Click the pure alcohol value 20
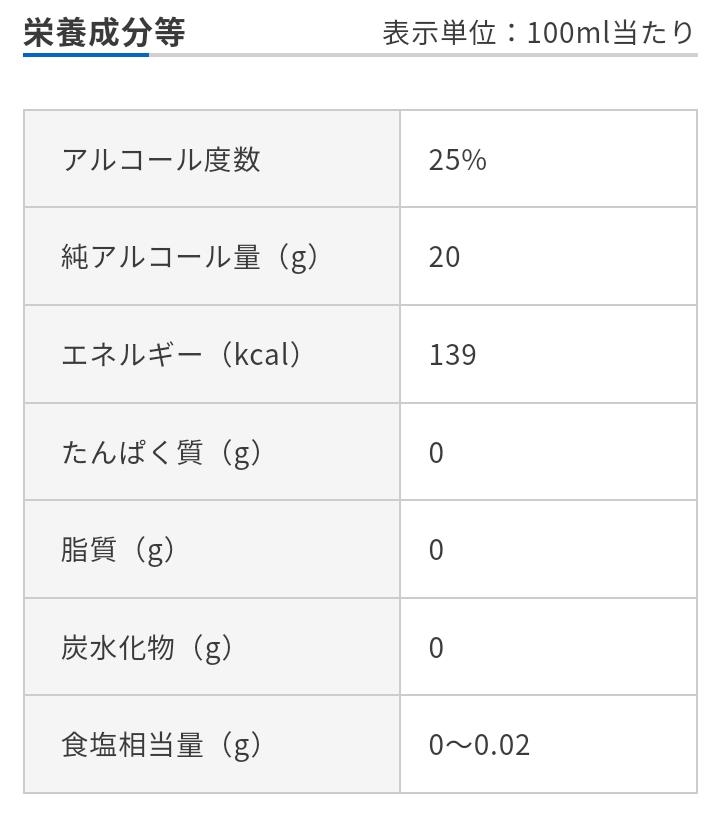The width and height of the screenshot is (720, 817). pos(444,257)
